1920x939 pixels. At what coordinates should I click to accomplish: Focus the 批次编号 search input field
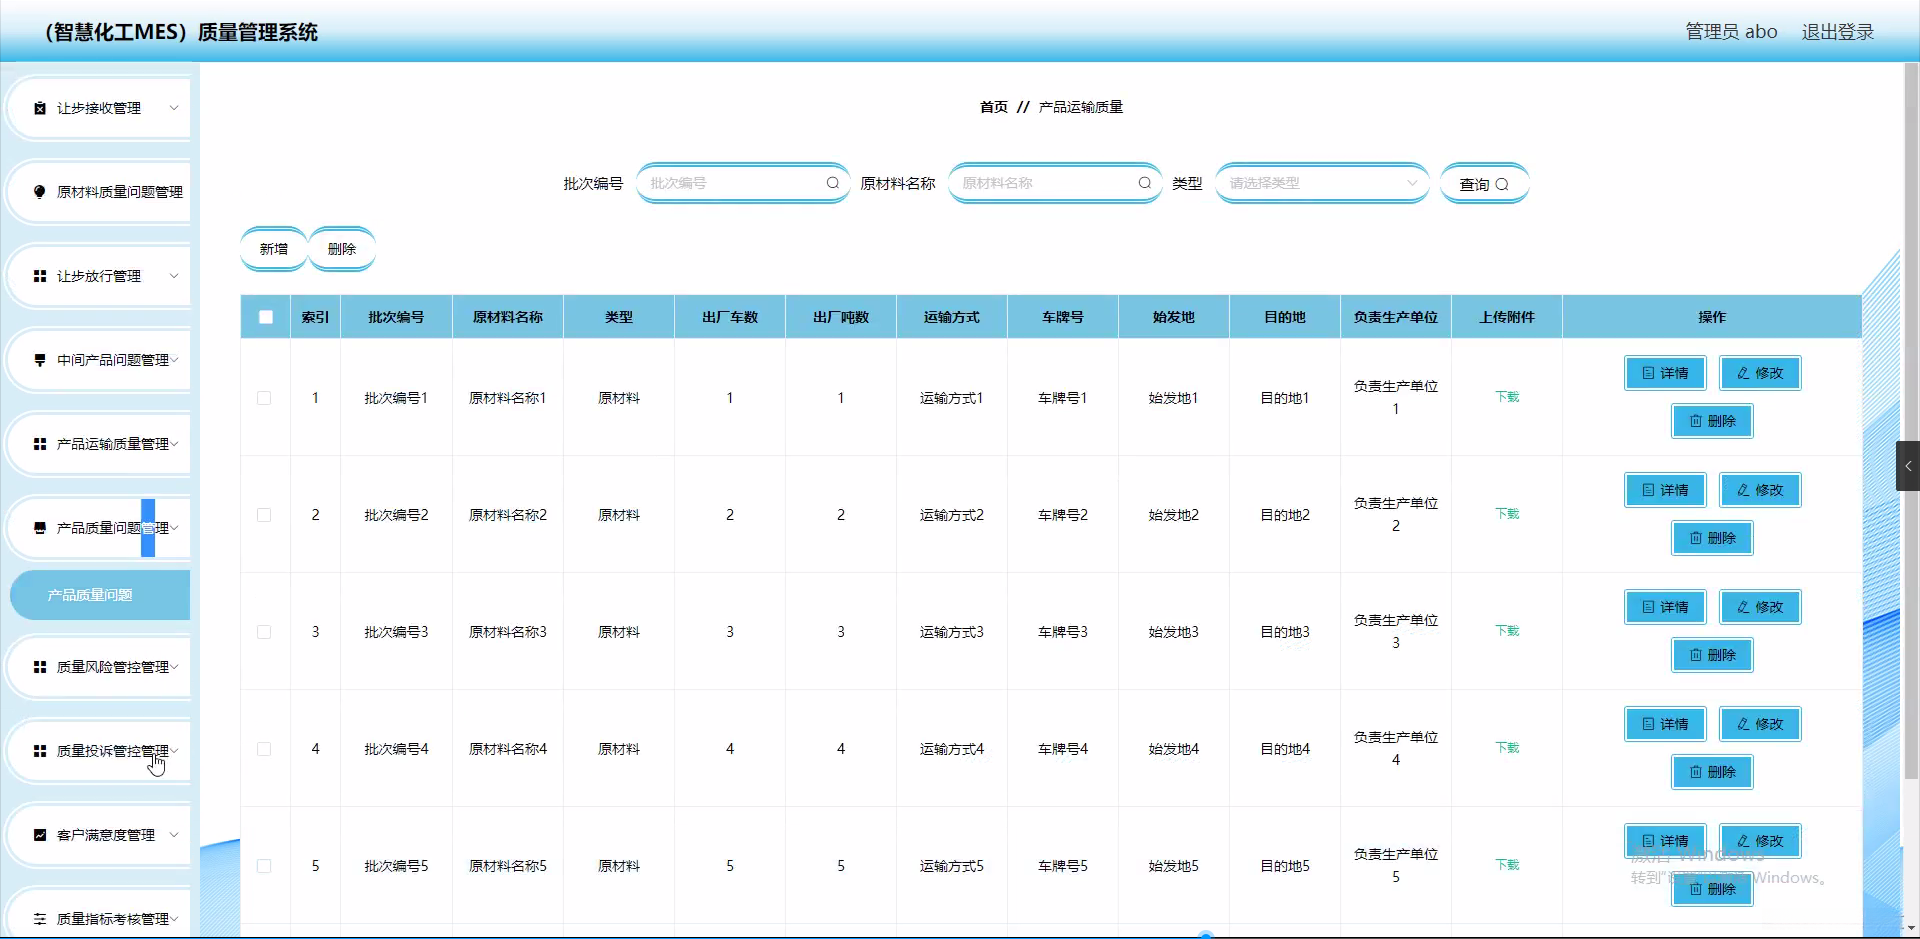click(x=743, y=183)
